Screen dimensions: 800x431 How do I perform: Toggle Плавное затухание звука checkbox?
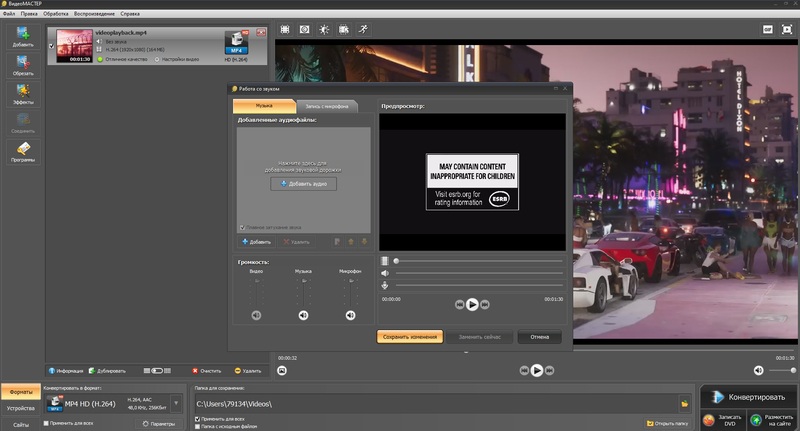click(x=242, y=227)
